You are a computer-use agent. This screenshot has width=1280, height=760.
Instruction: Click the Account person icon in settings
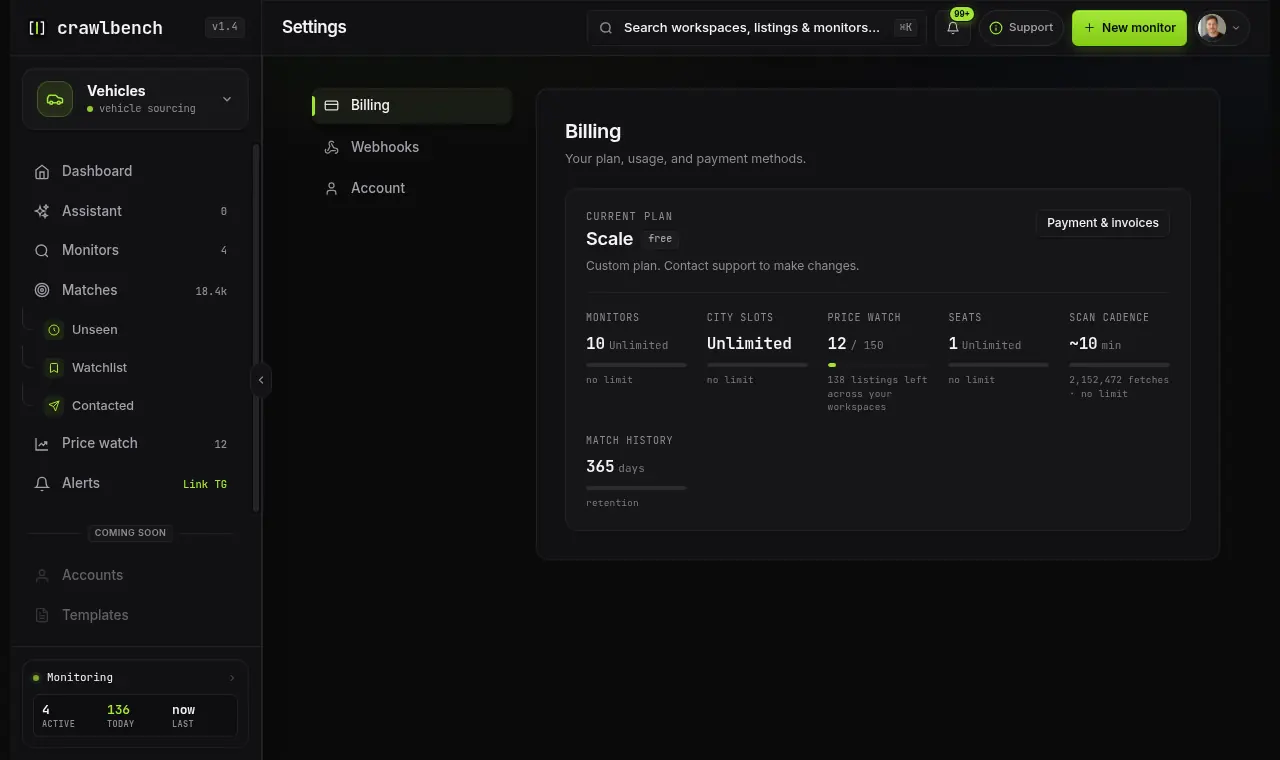(332, 188)
